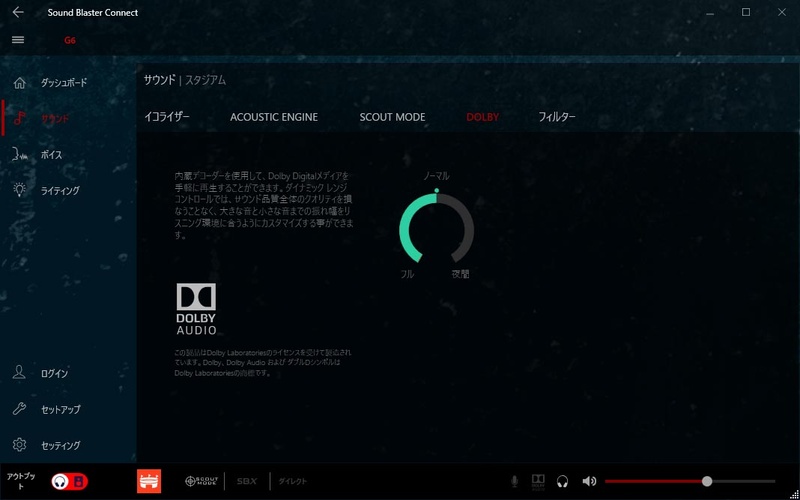Open セットアップ wrench icon
The height and width of the screenshot is (500, 800).
coord(19,409)
